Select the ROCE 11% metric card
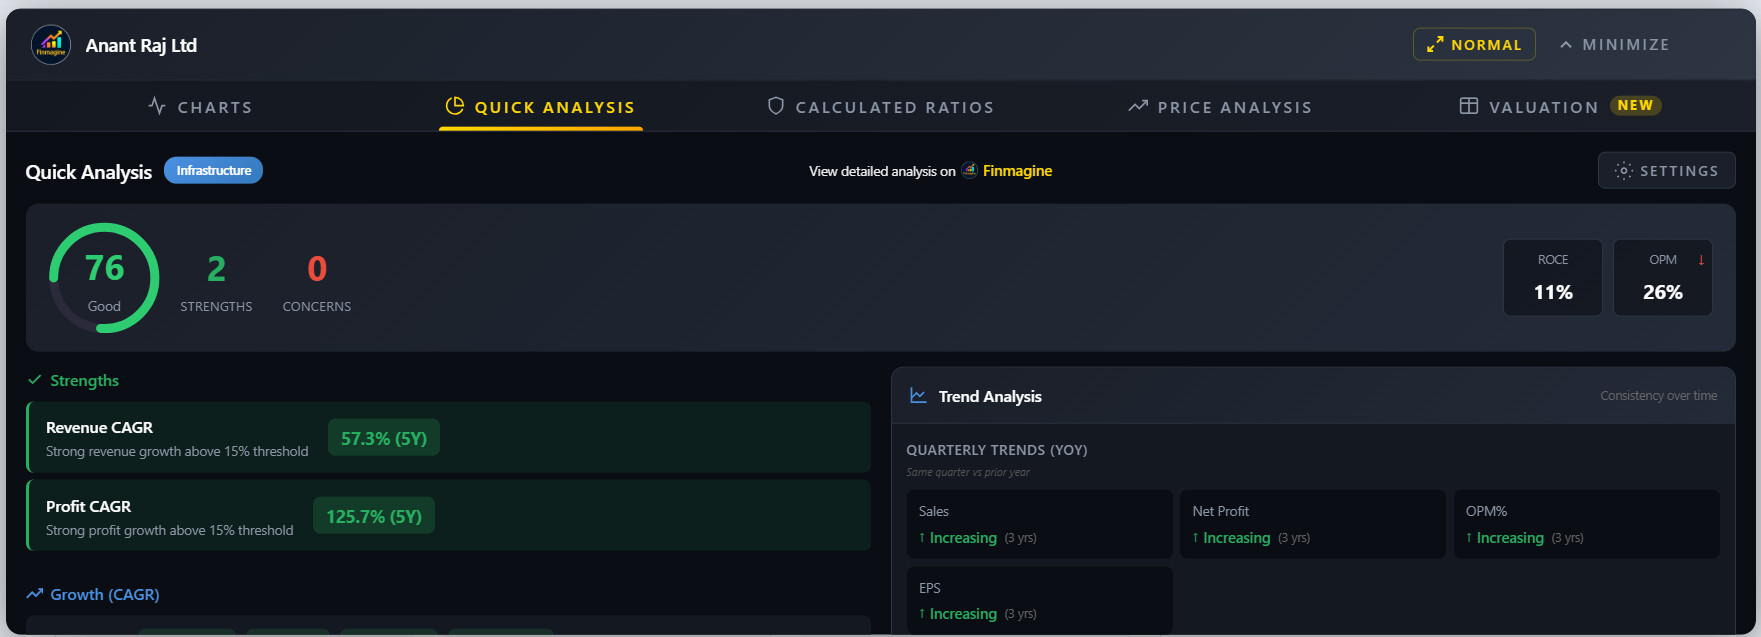The width and height of the screenshot is (1761, 637). pyautogui.click(x=1552, y=278)
